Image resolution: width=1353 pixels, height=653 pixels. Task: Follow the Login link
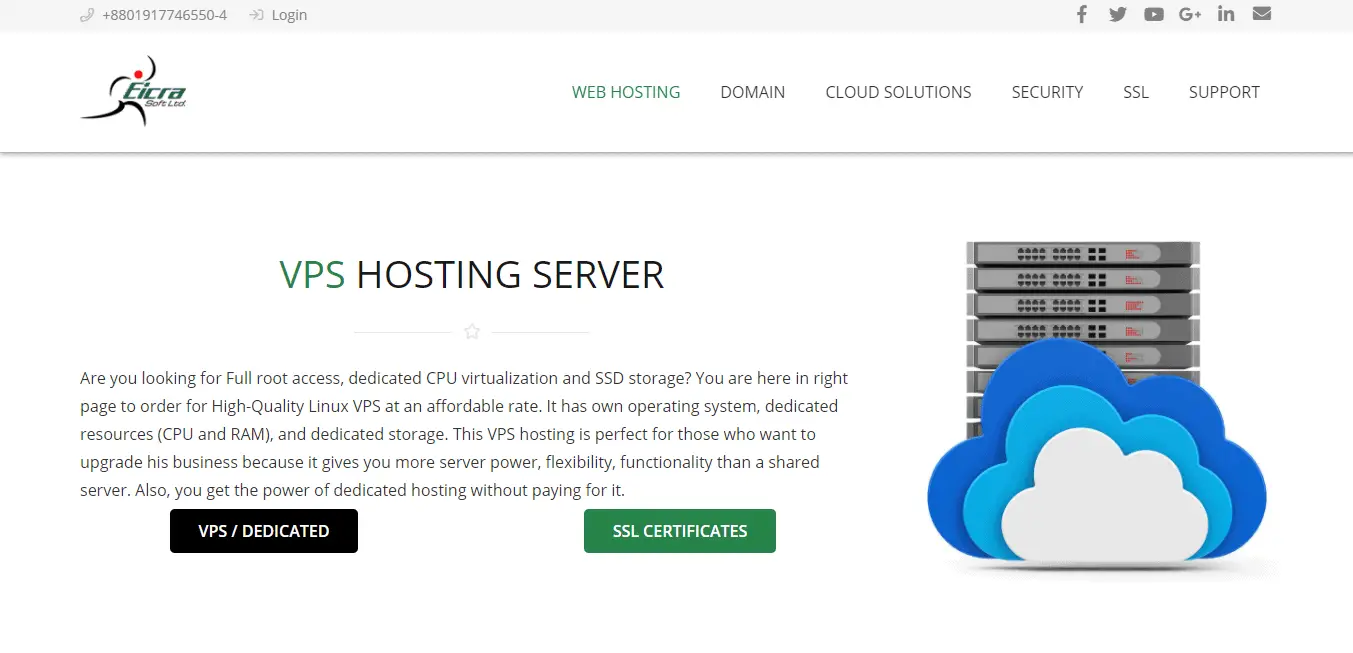289,15
